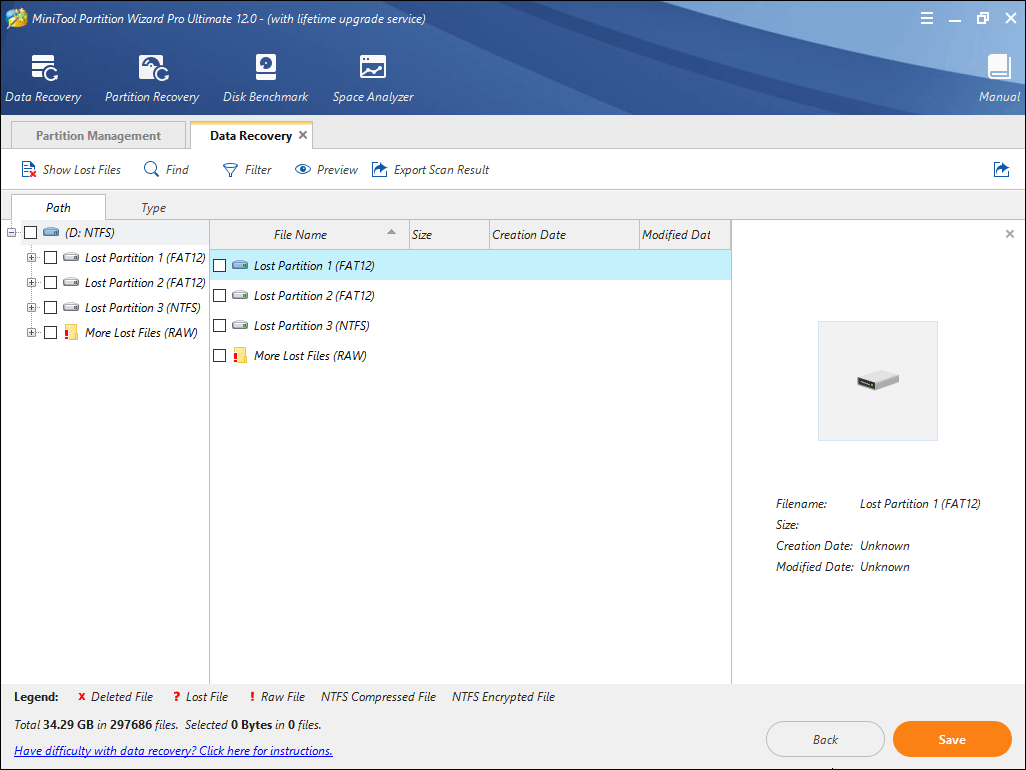Open the data recovery difficulty instructions link
This screenshot has height=770, width=1026.
[173, 751]
